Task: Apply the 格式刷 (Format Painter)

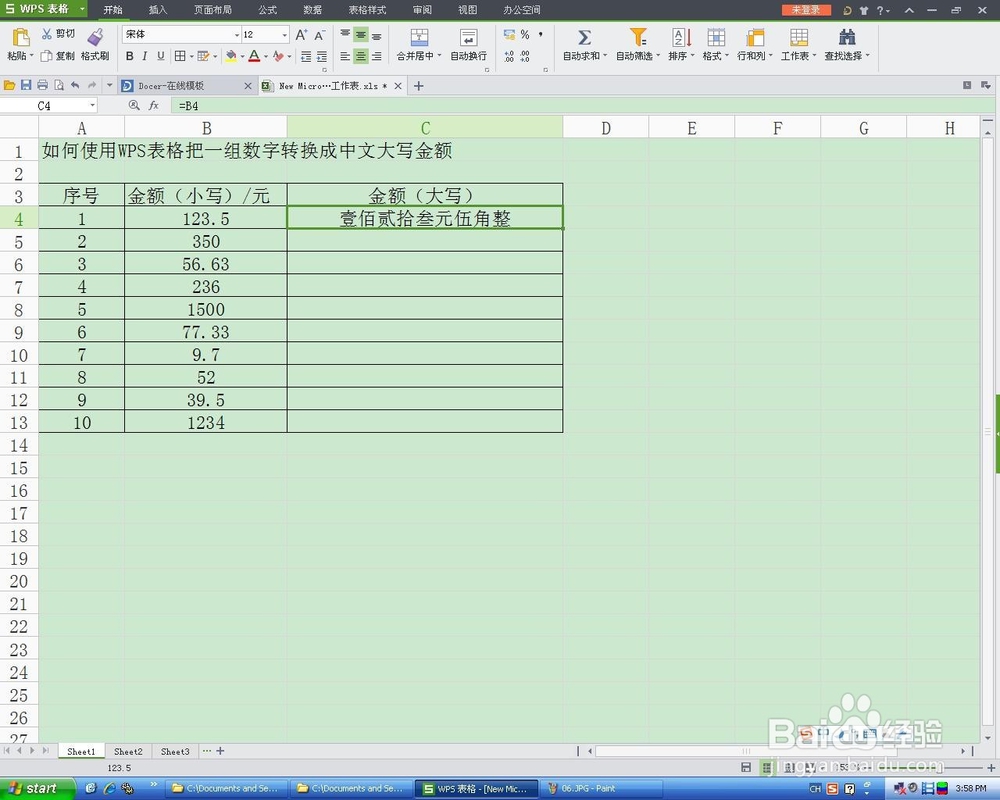Action: tap(94, 45)
